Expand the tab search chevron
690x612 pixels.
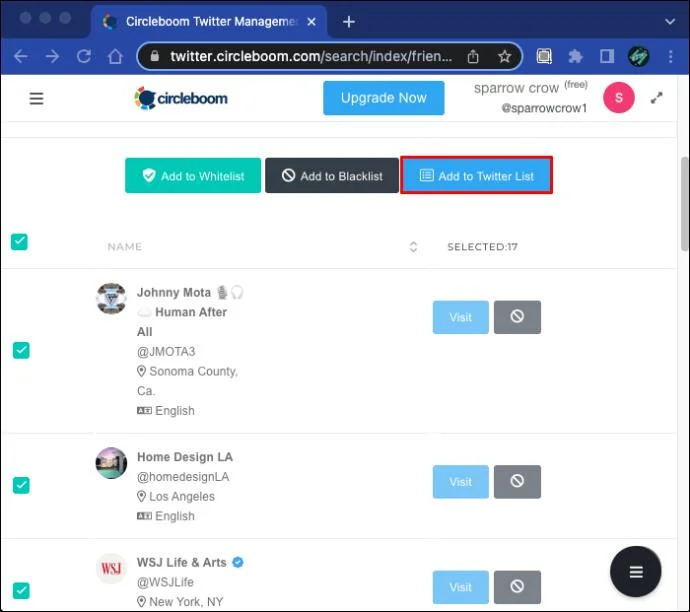click(670, 22)
